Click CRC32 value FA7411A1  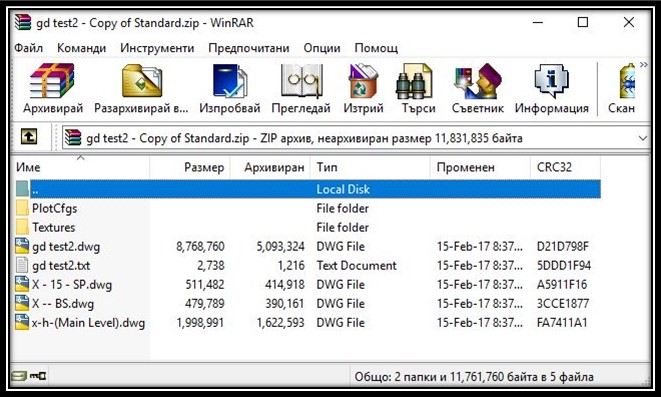tap(562, 322)
